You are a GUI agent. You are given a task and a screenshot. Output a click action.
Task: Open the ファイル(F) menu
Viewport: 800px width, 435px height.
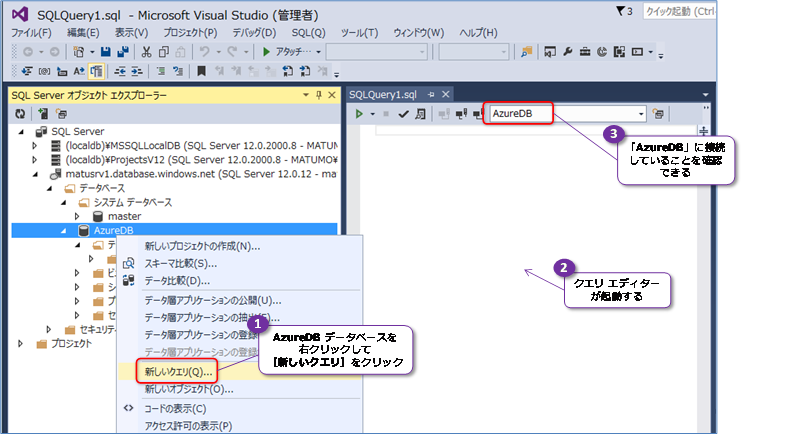(31, 33)
